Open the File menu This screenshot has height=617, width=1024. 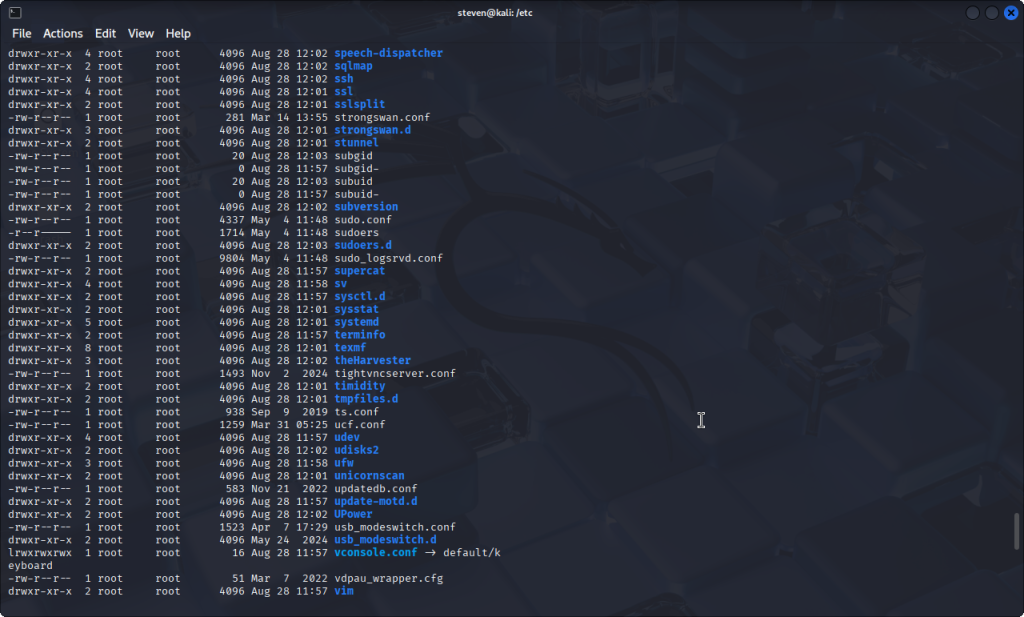click(21, 33)
